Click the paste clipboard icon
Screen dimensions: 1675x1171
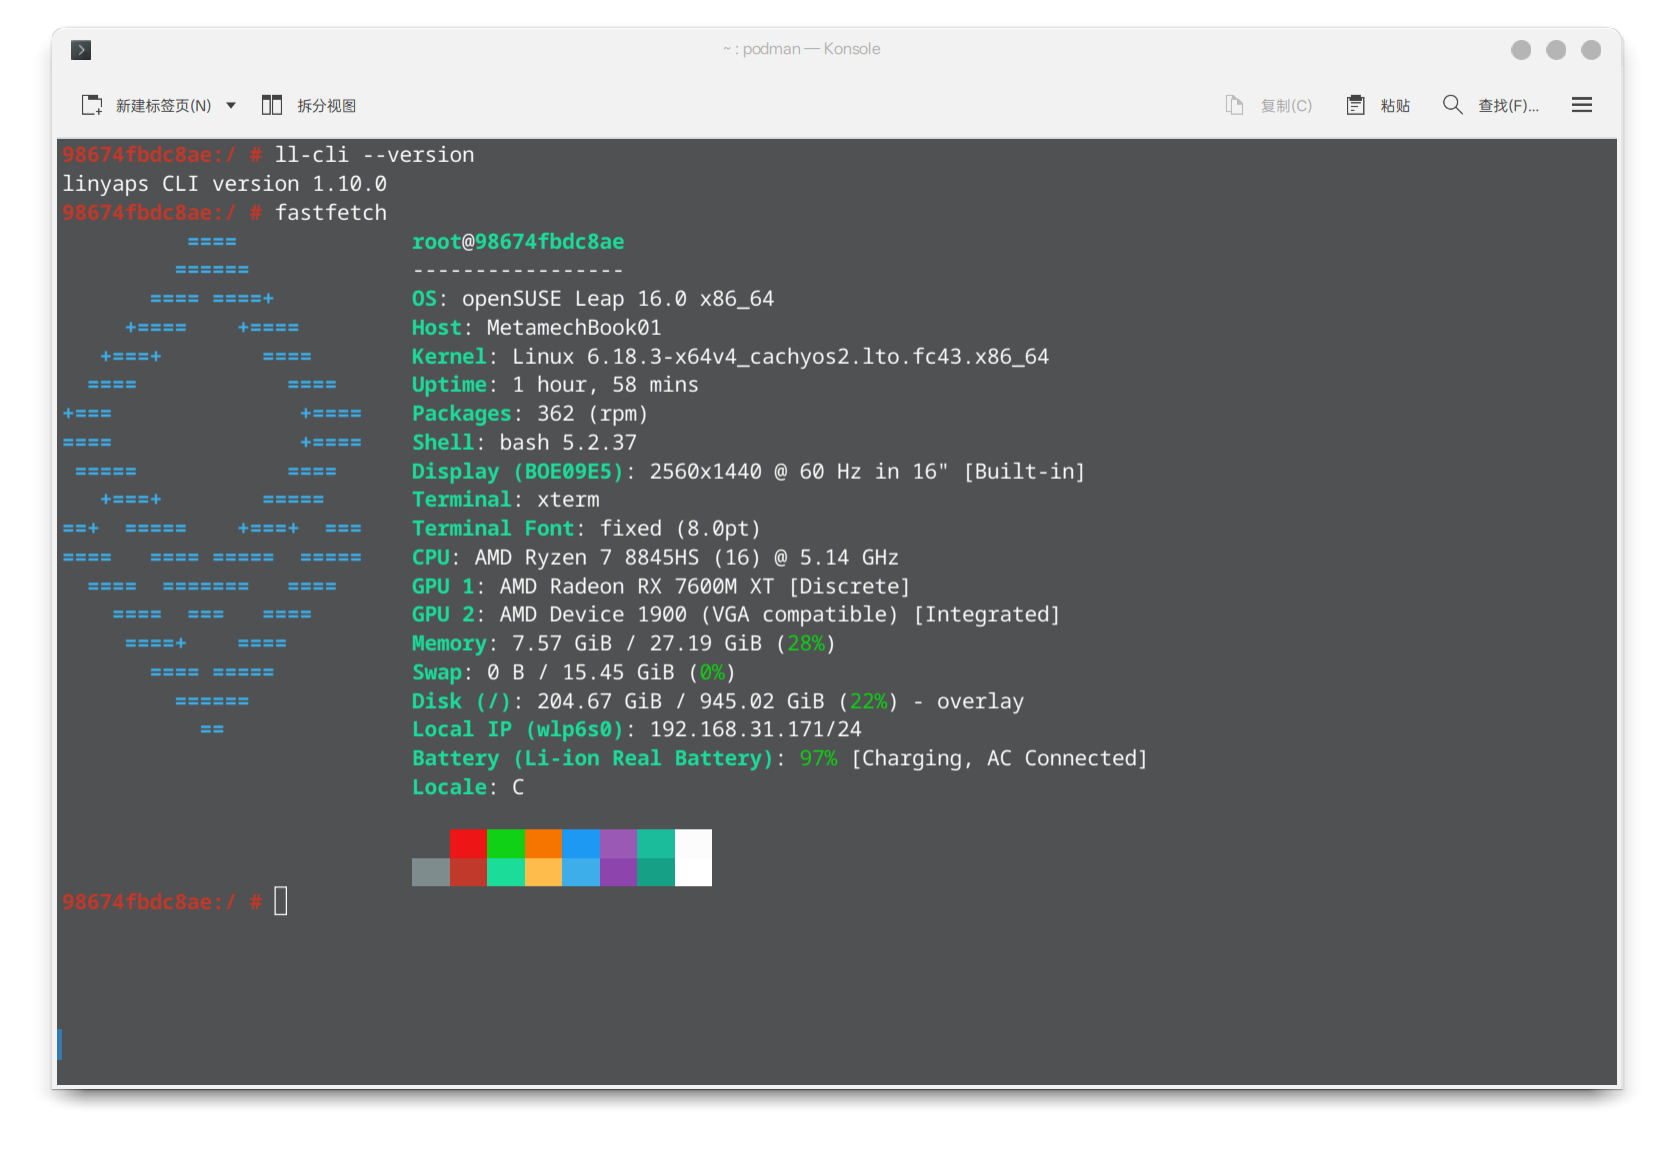[x=1356, y=105]
